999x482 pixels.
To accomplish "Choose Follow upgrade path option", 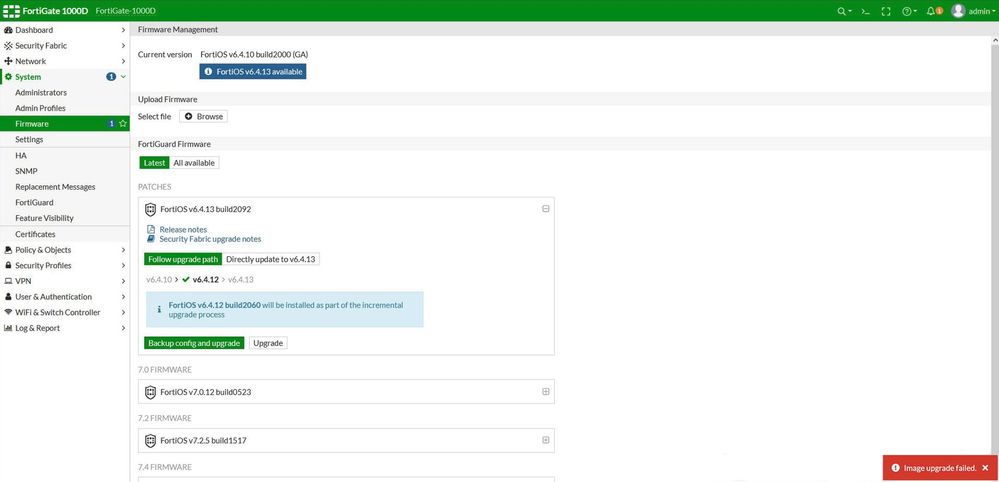I will 183,259.
